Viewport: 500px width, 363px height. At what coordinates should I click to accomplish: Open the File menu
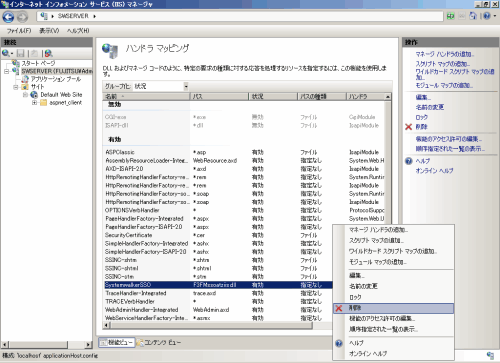19,31
